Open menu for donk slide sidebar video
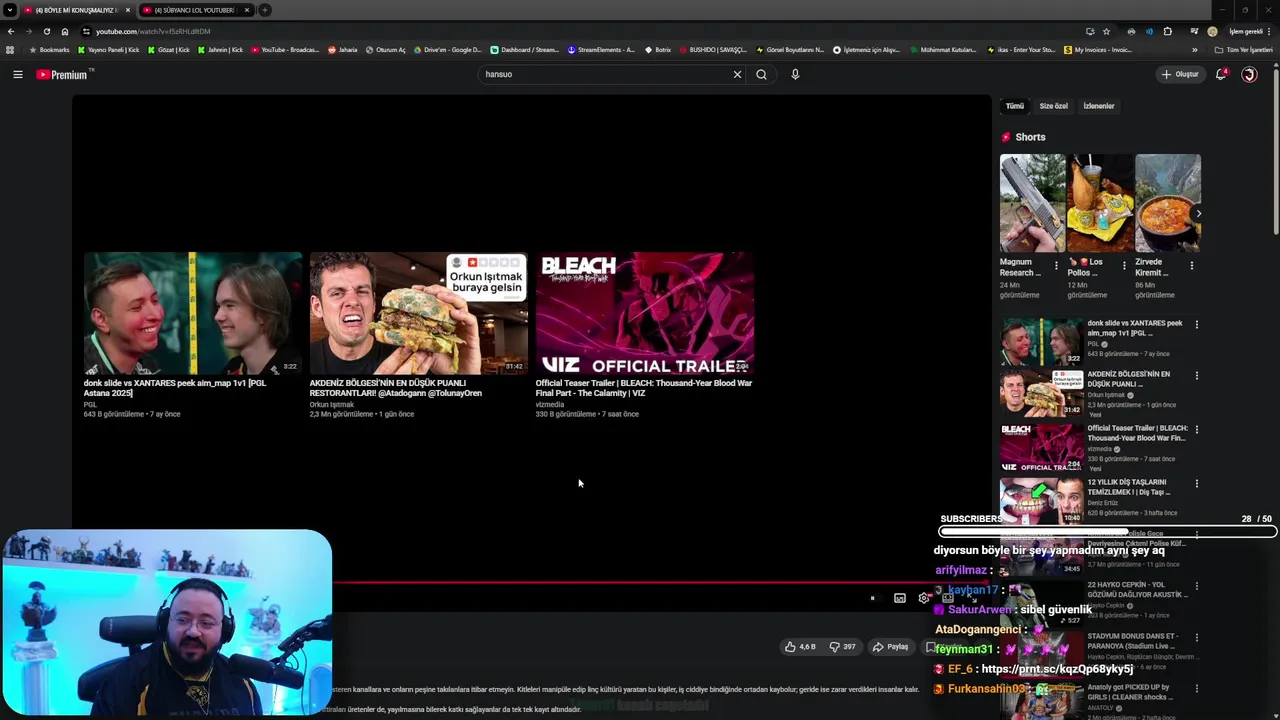This screenshot has height=720, width=1280. 1196,324
